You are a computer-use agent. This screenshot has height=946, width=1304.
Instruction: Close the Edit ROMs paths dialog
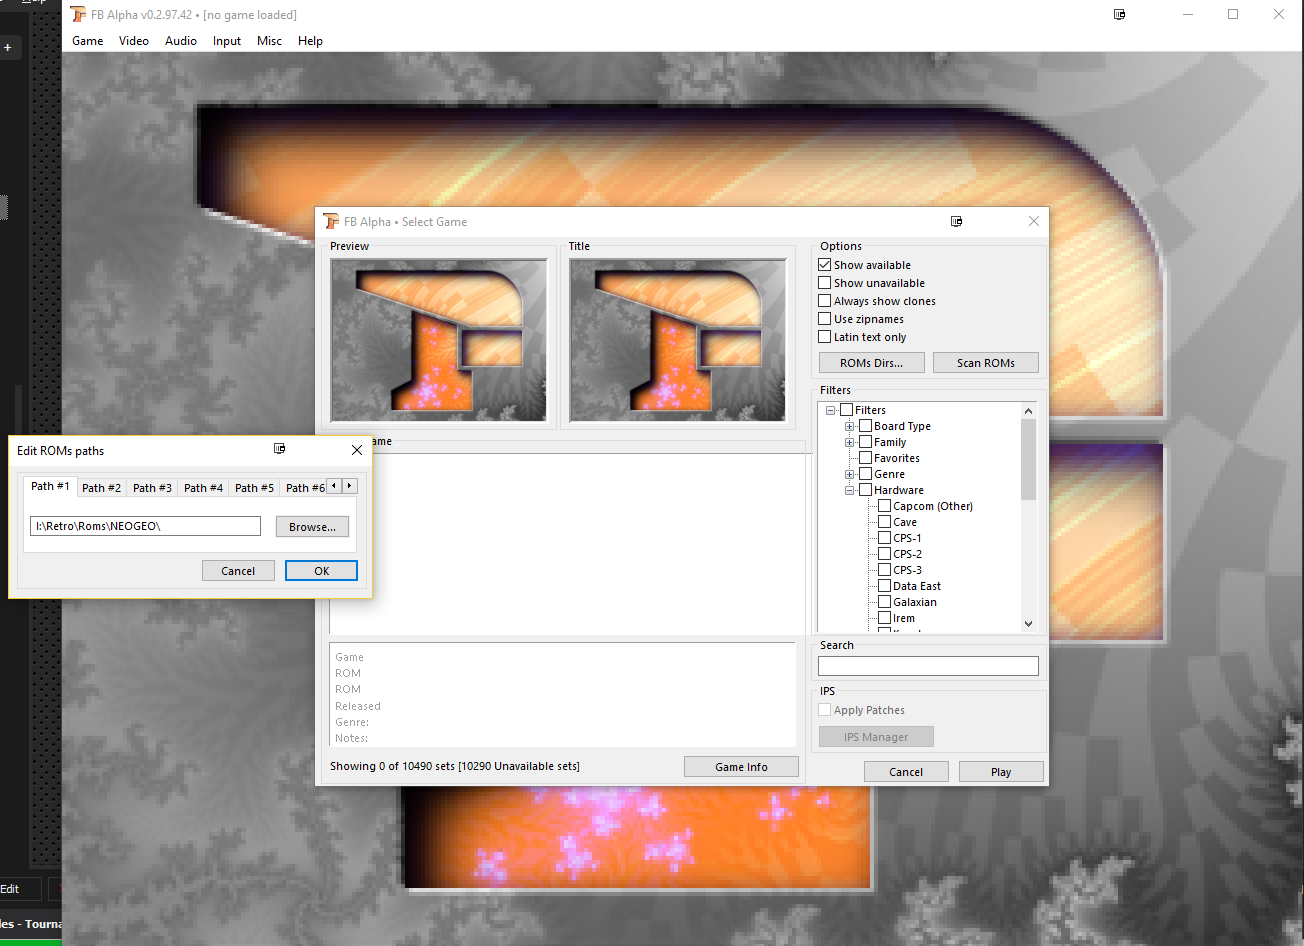(357, 450)
